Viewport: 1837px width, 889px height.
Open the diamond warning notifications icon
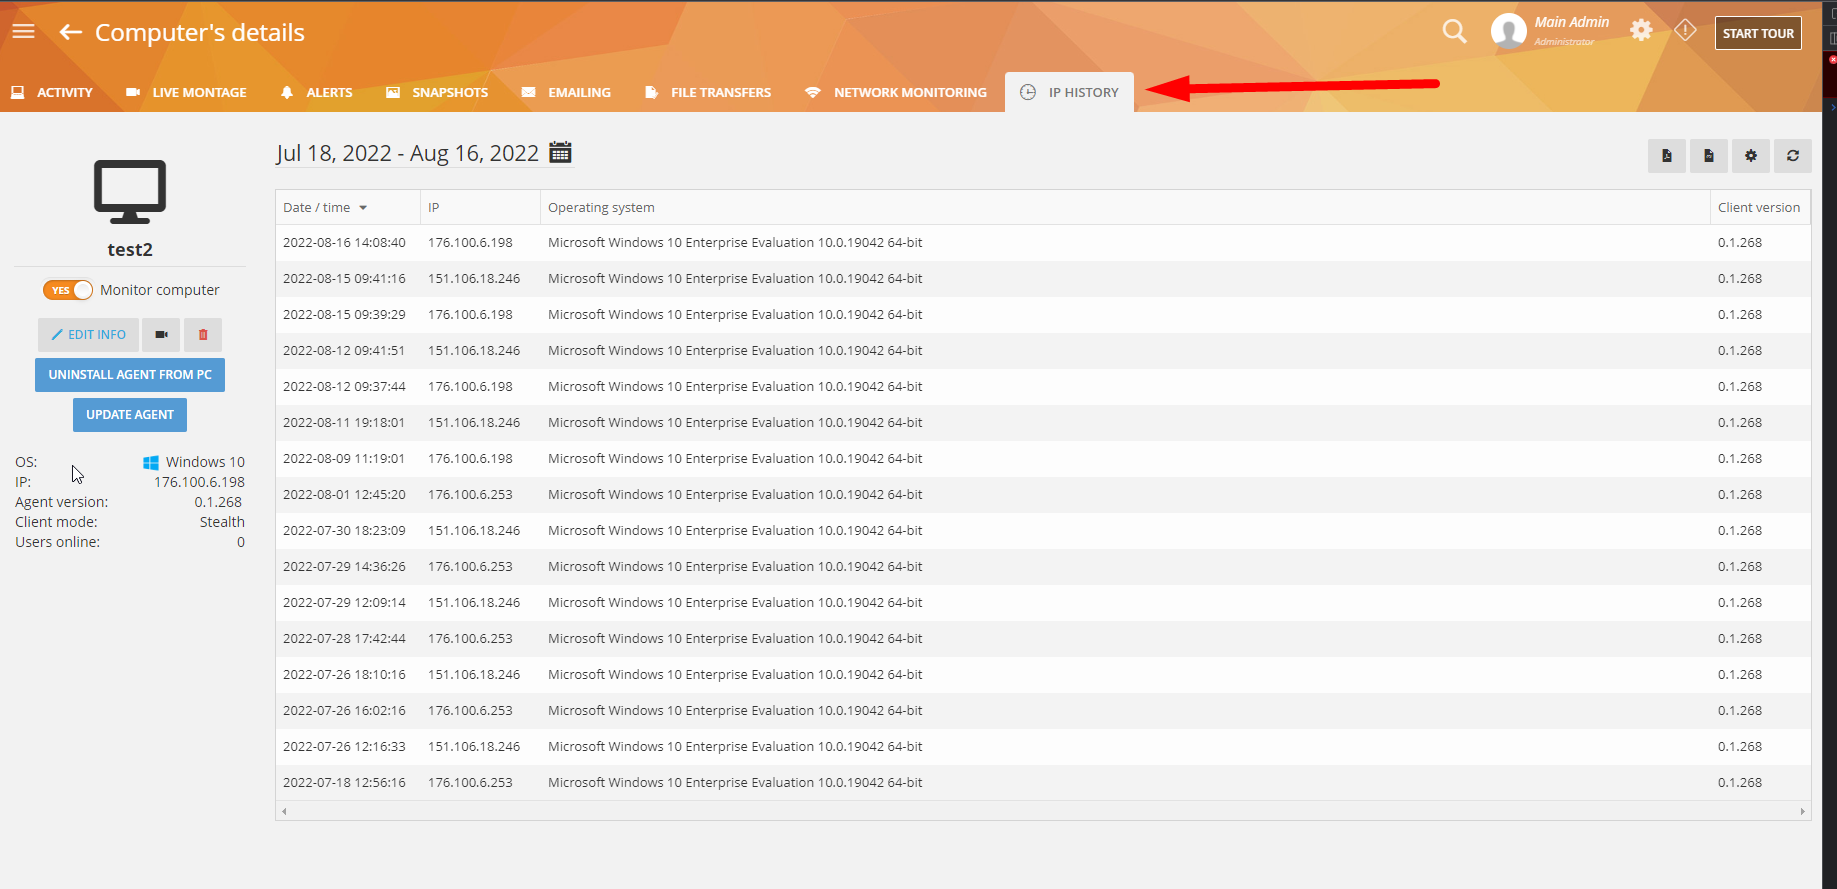tap(1685, 31)
